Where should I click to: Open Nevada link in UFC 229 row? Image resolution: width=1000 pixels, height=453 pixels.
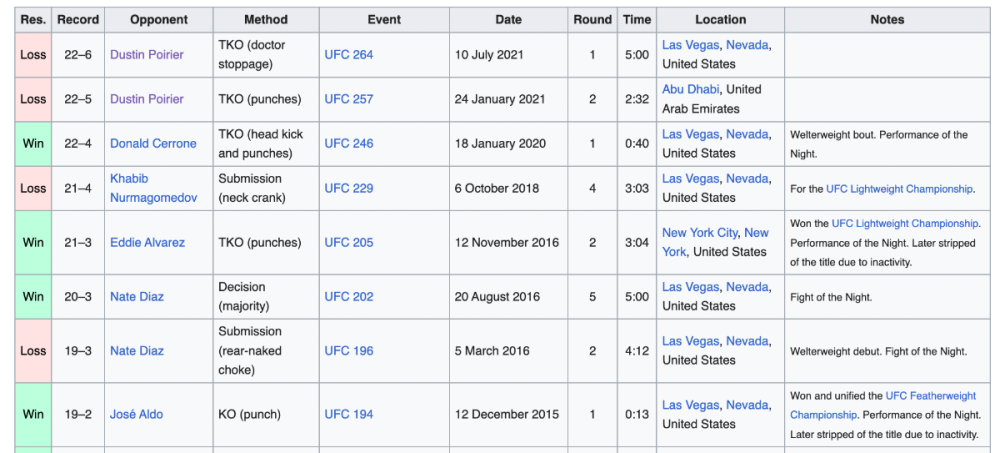[747, 179]
